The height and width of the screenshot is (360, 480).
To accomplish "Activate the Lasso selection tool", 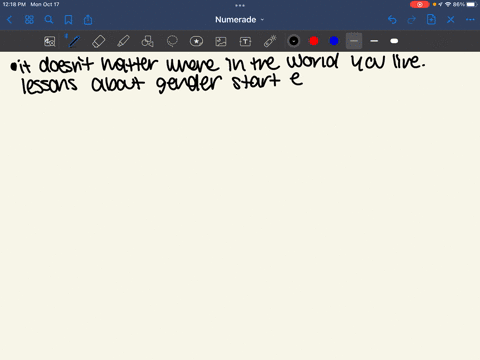I will (172, 41).
